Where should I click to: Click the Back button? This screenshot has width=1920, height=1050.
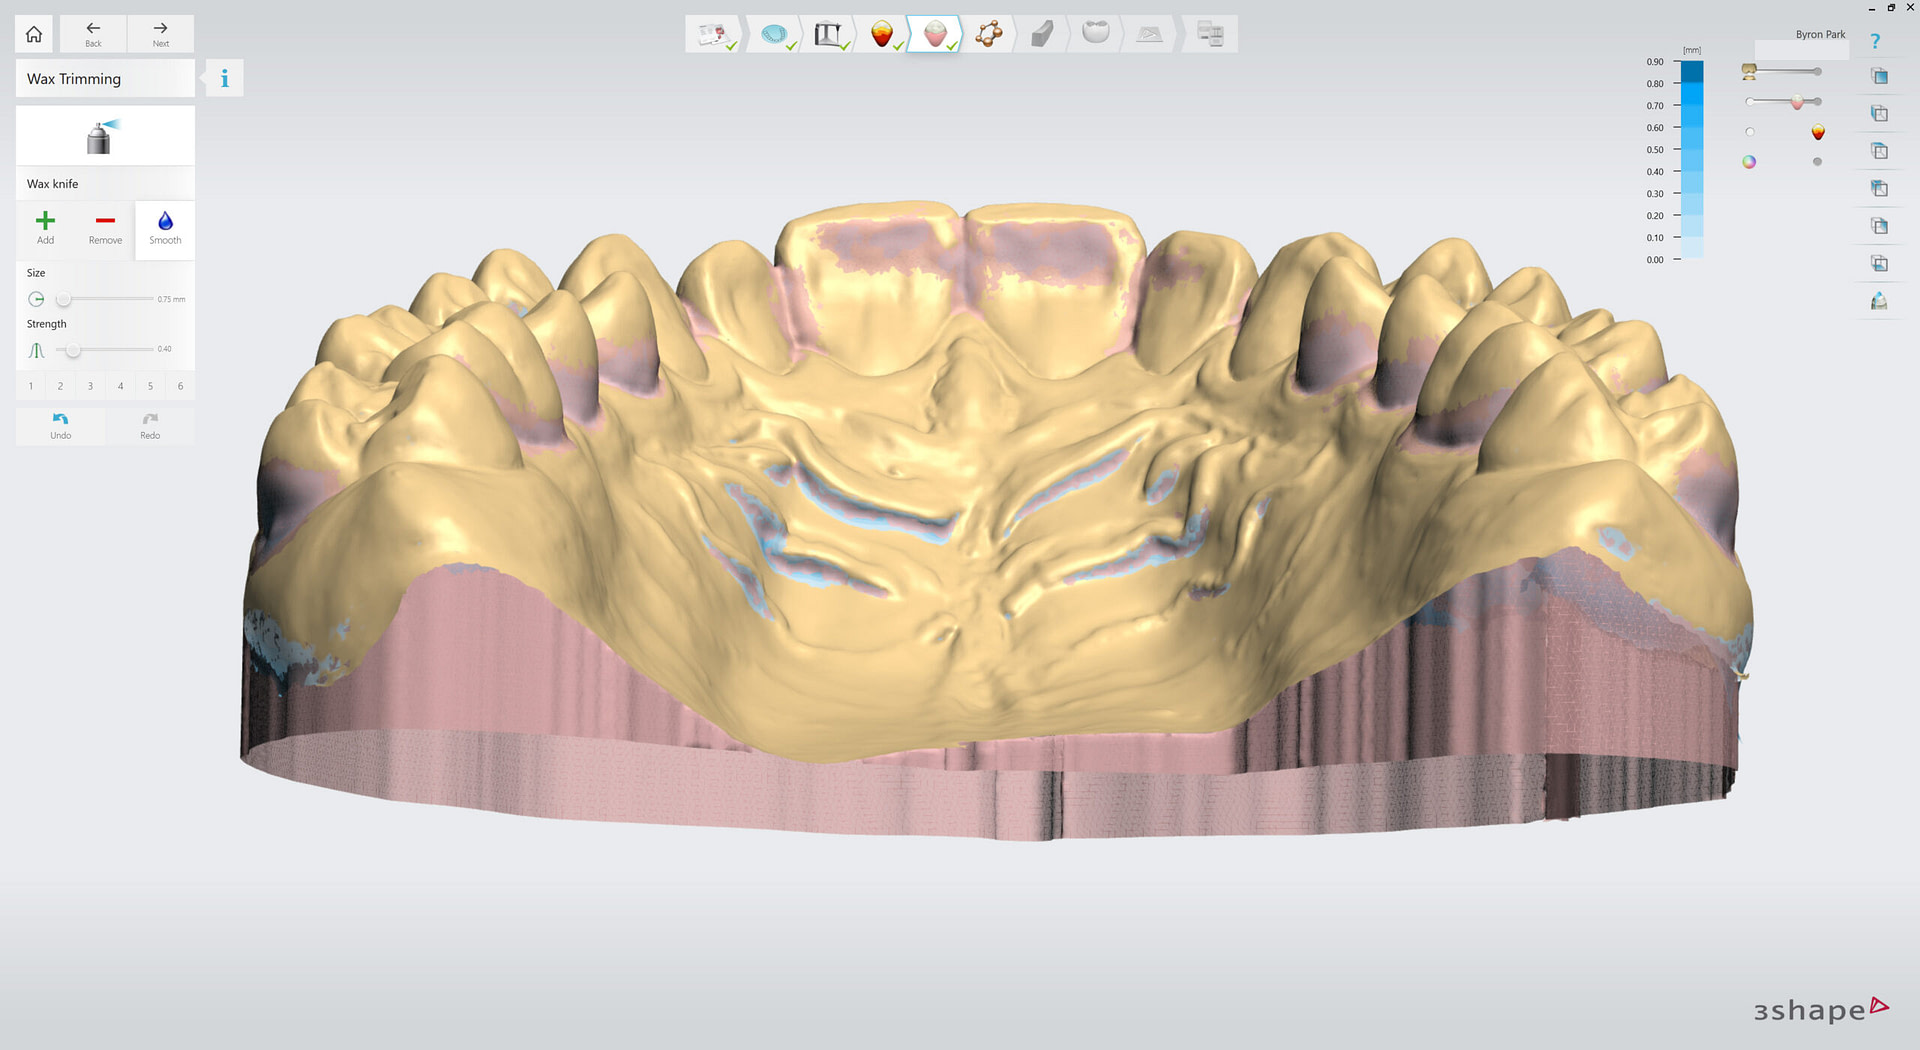coord(92,33)
